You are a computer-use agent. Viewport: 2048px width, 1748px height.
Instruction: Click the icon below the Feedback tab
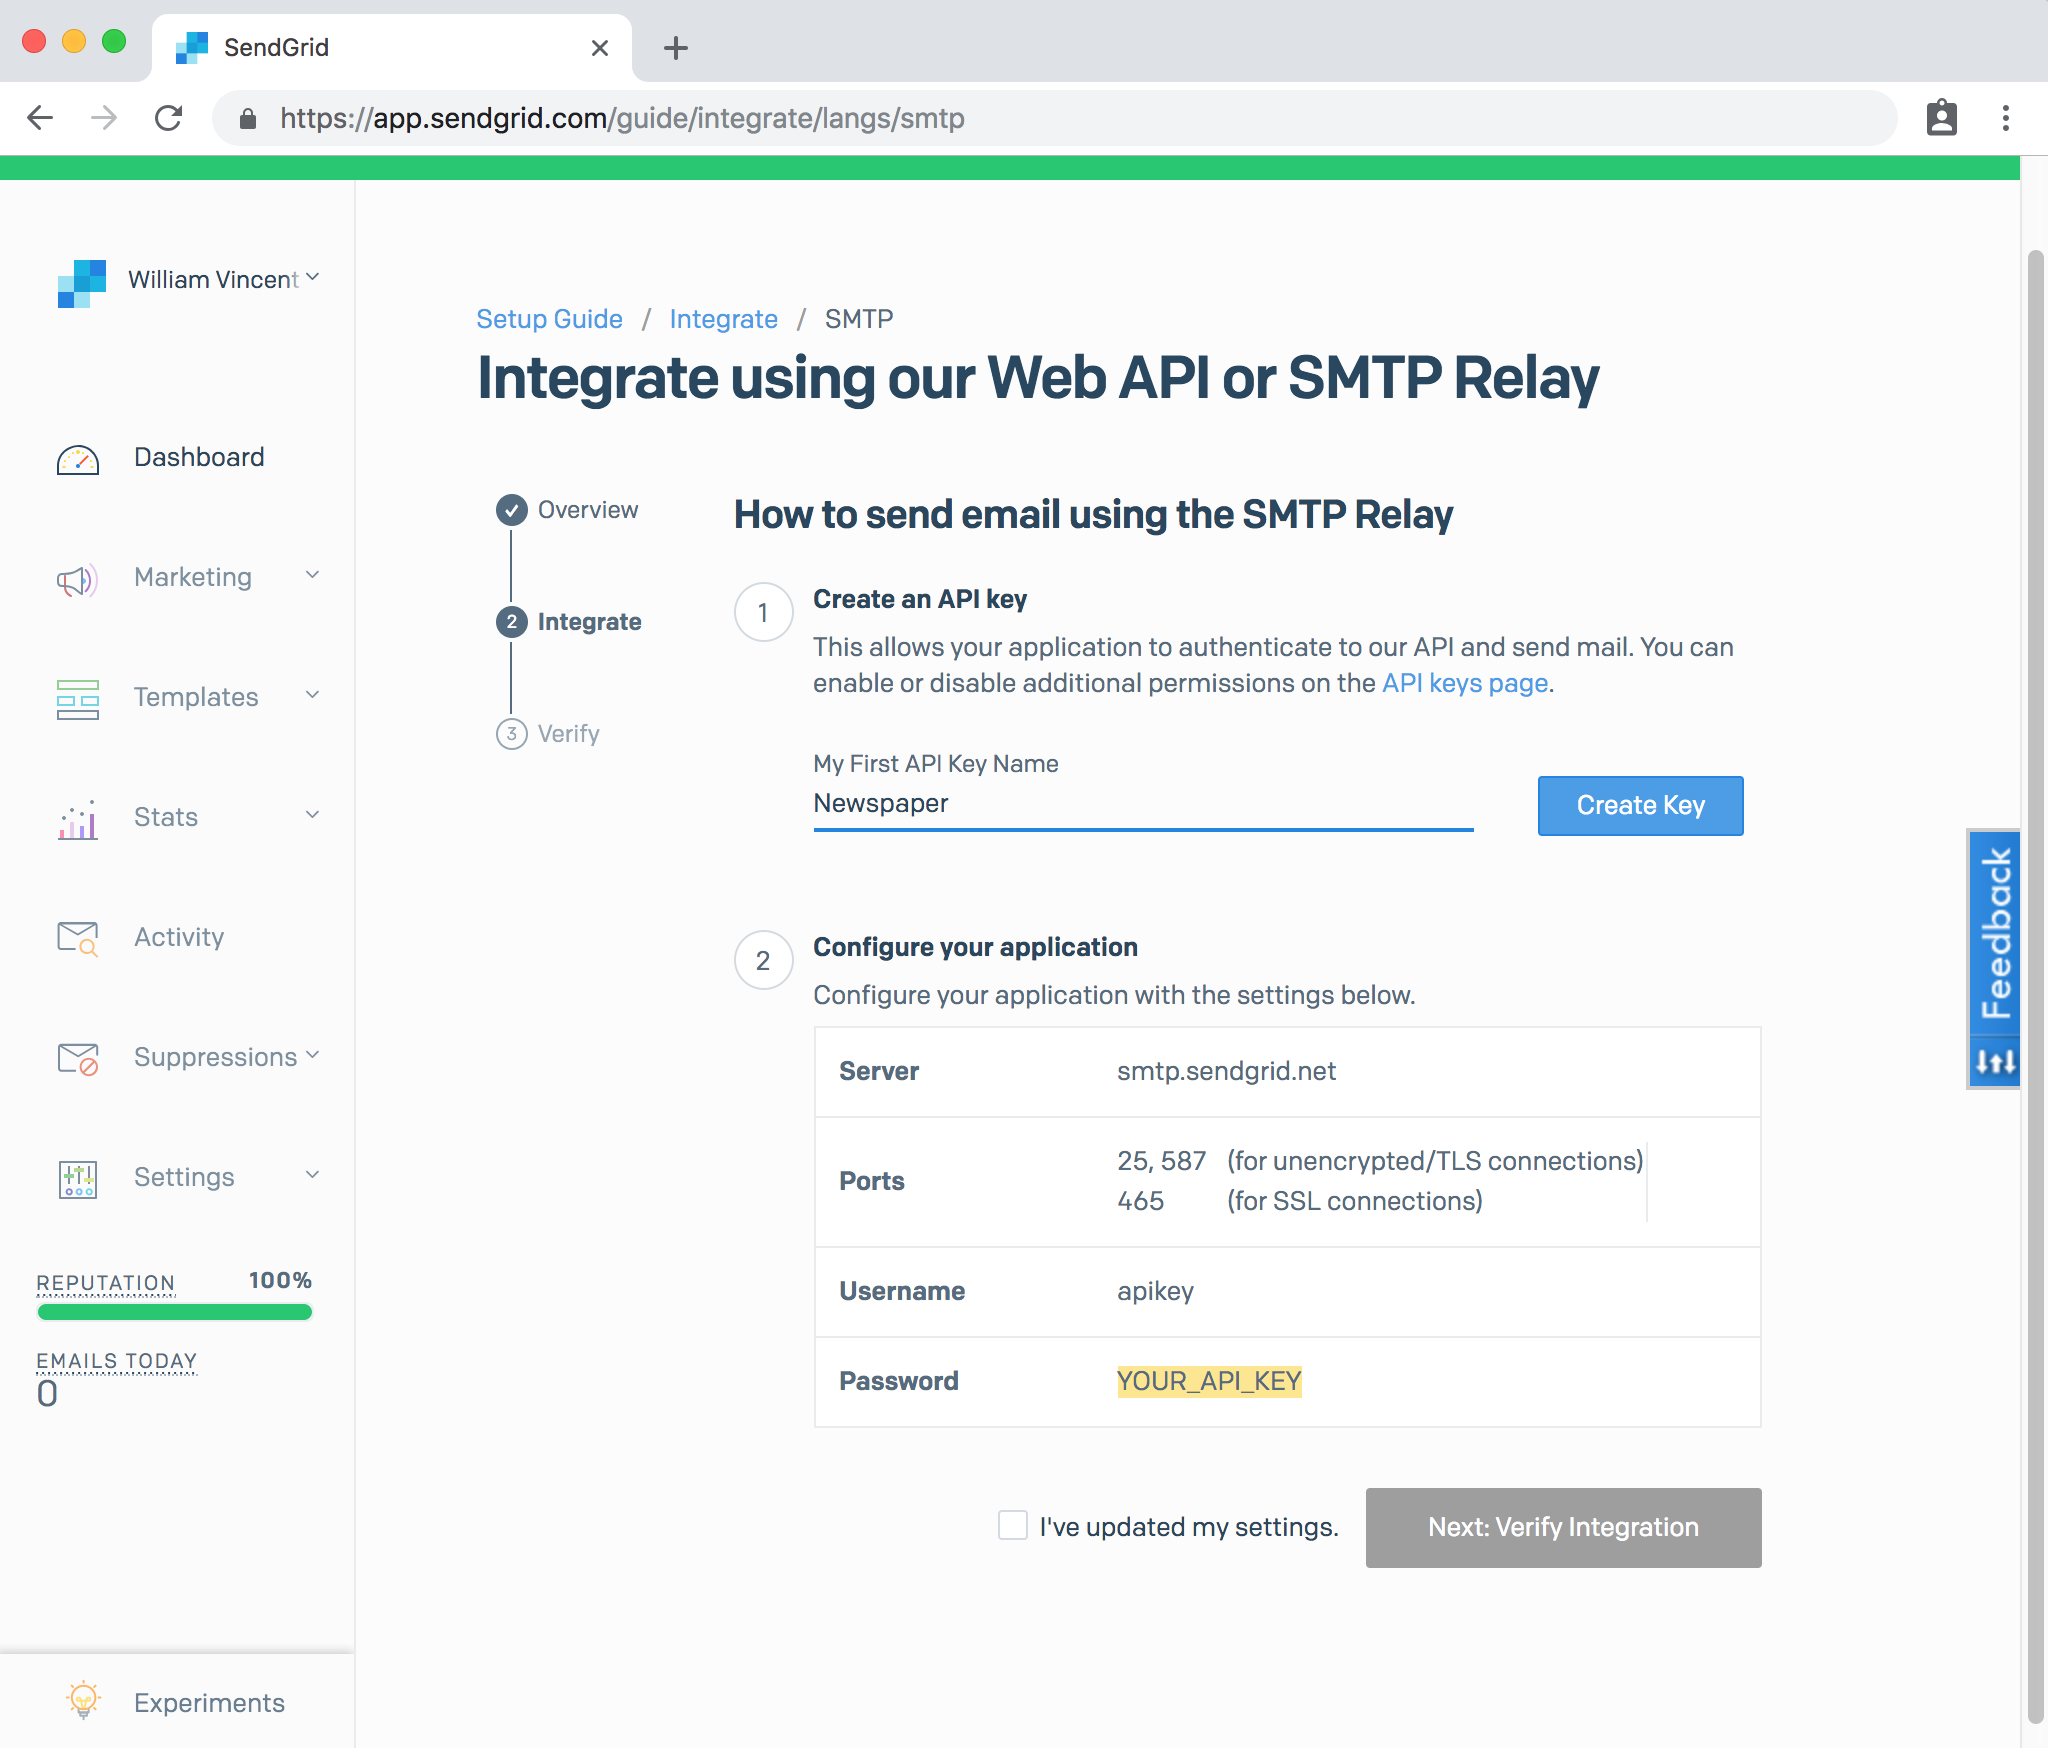pyautogui.click(x=1994, y=1062)
